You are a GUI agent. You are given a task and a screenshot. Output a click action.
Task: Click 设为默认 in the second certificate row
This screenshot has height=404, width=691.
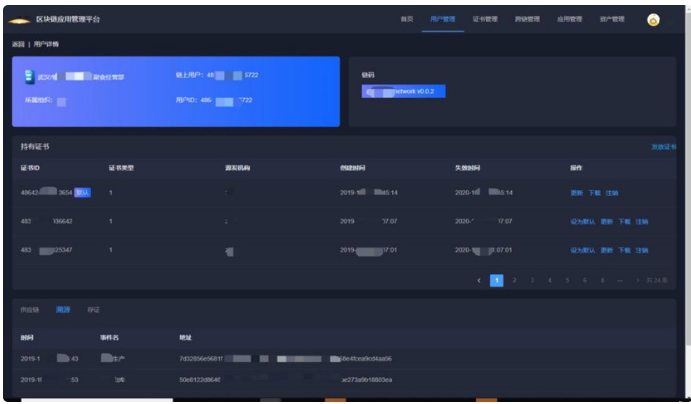582,222
